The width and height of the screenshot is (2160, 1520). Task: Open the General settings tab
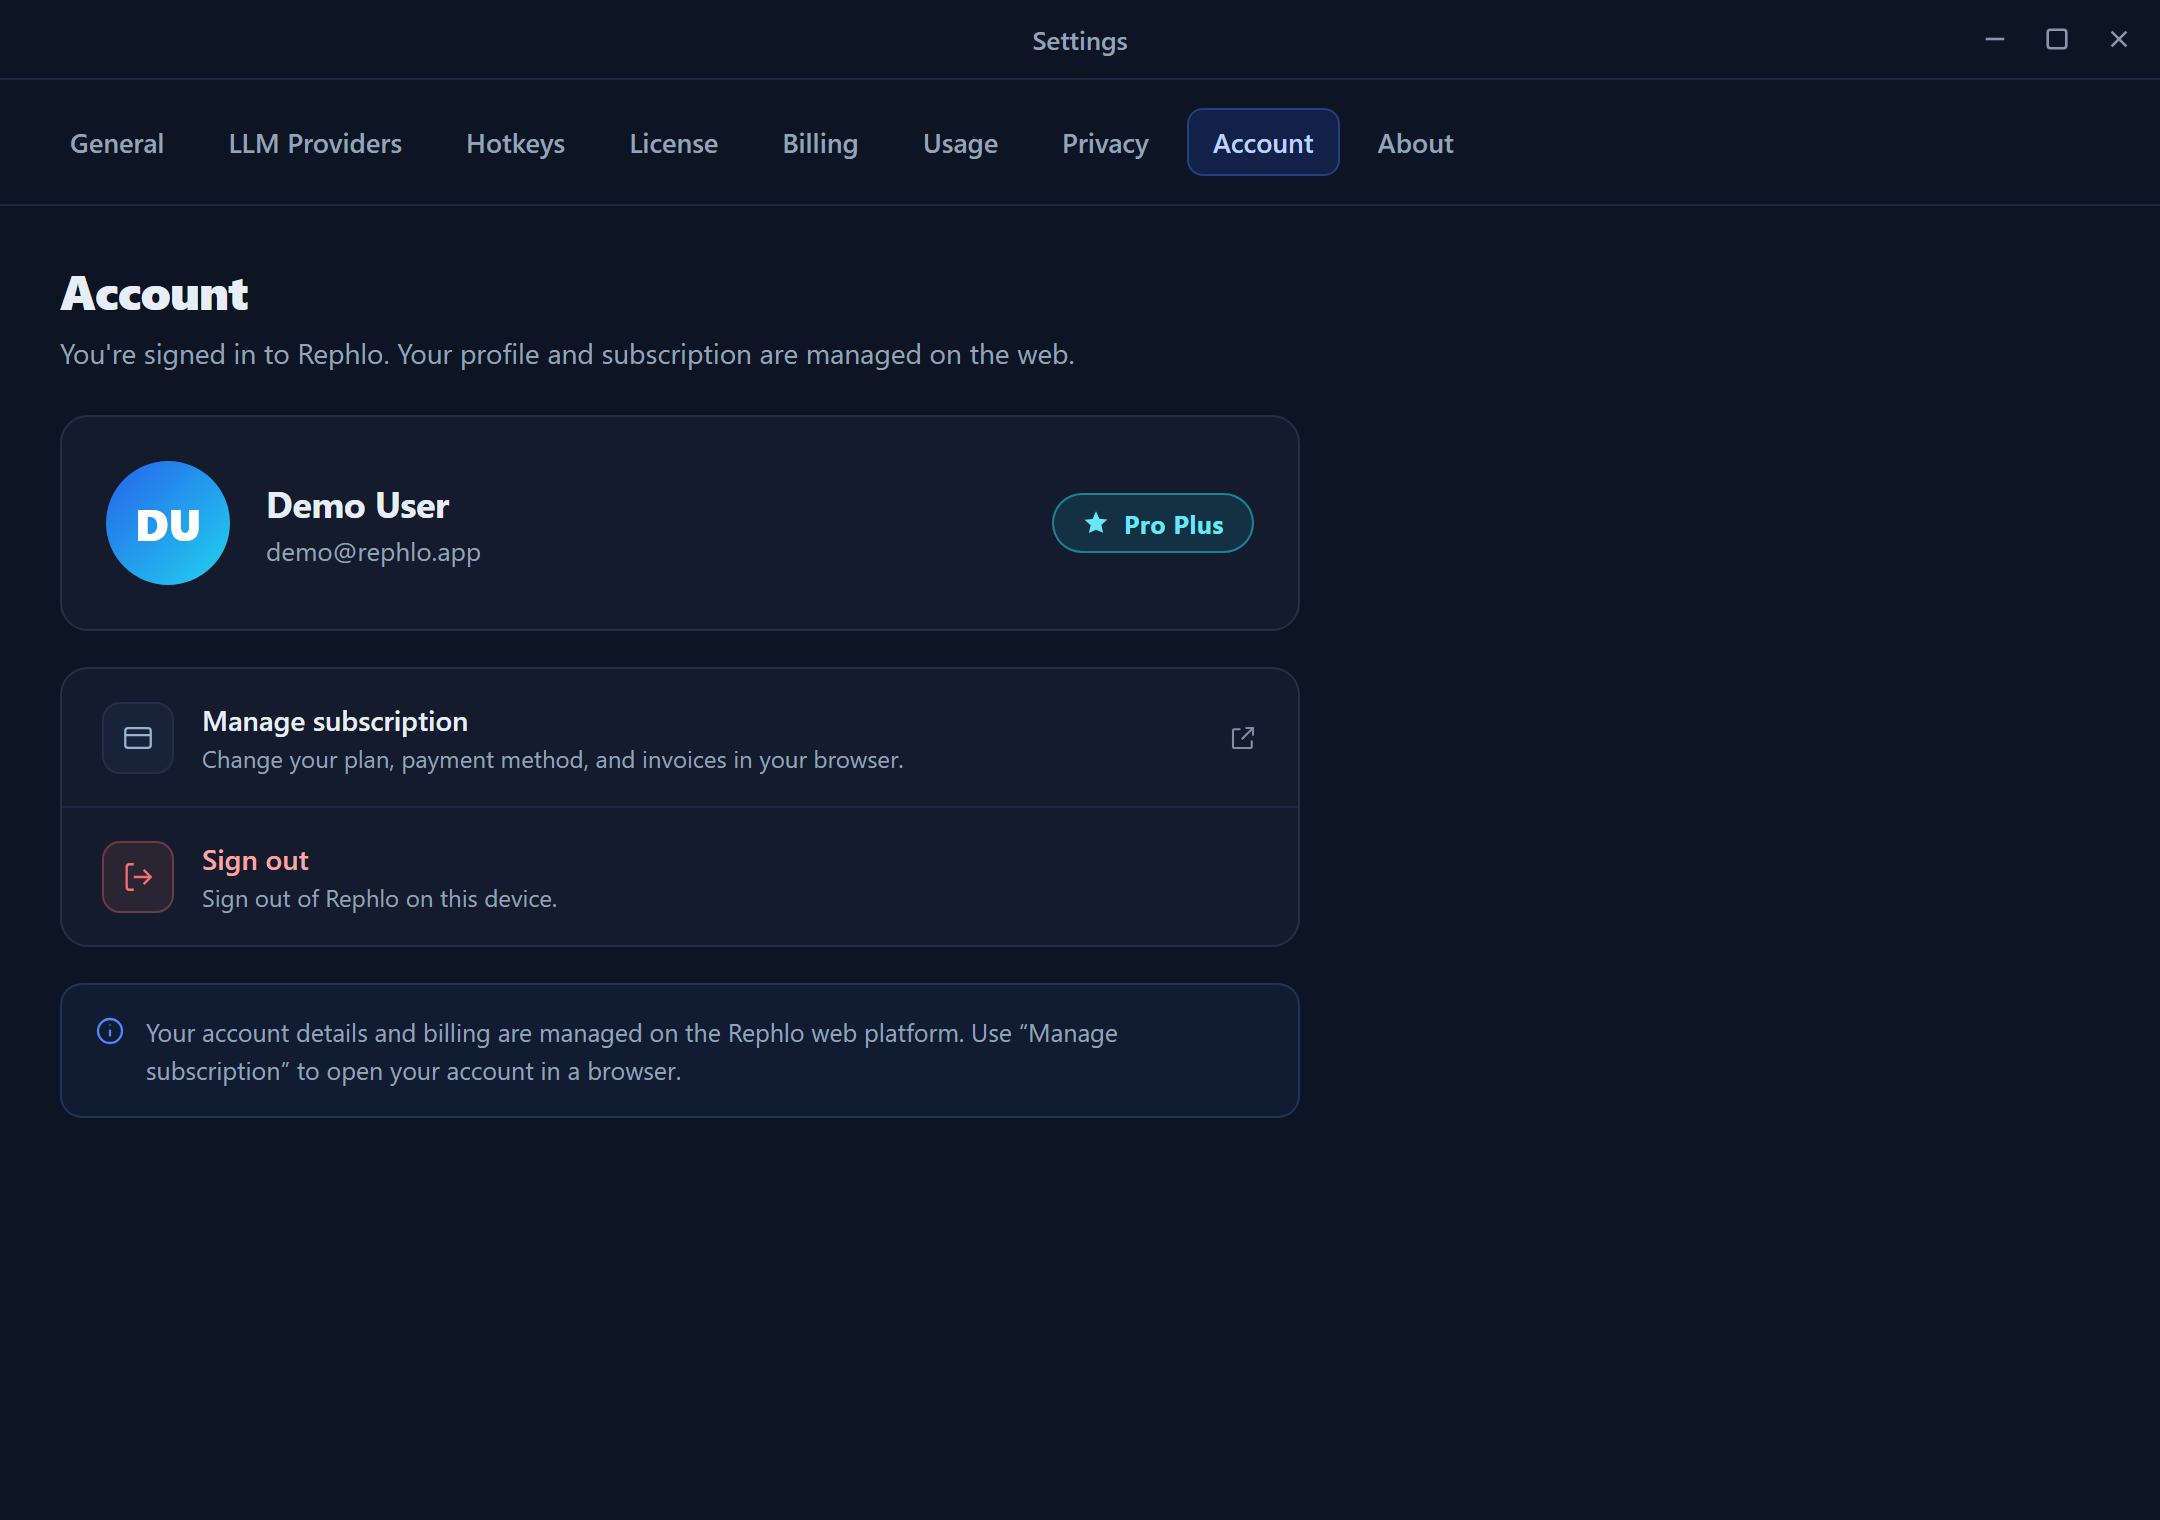pos(117,143)
